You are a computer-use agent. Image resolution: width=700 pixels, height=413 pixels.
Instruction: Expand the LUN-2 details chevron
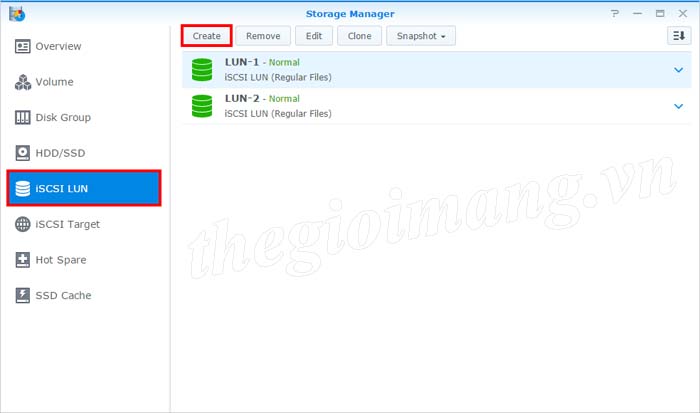pos(678,106)
